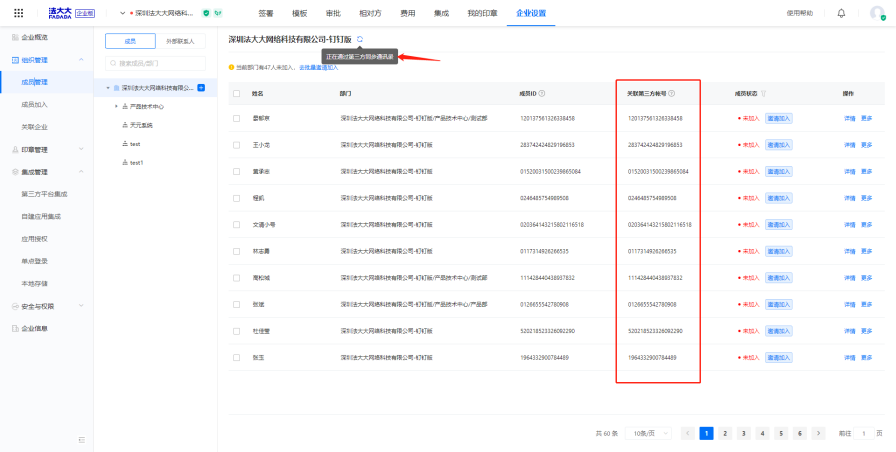The image size is (896, 452).
Task: Click the blue plus icon on organization root
Action: pos(201,88)
